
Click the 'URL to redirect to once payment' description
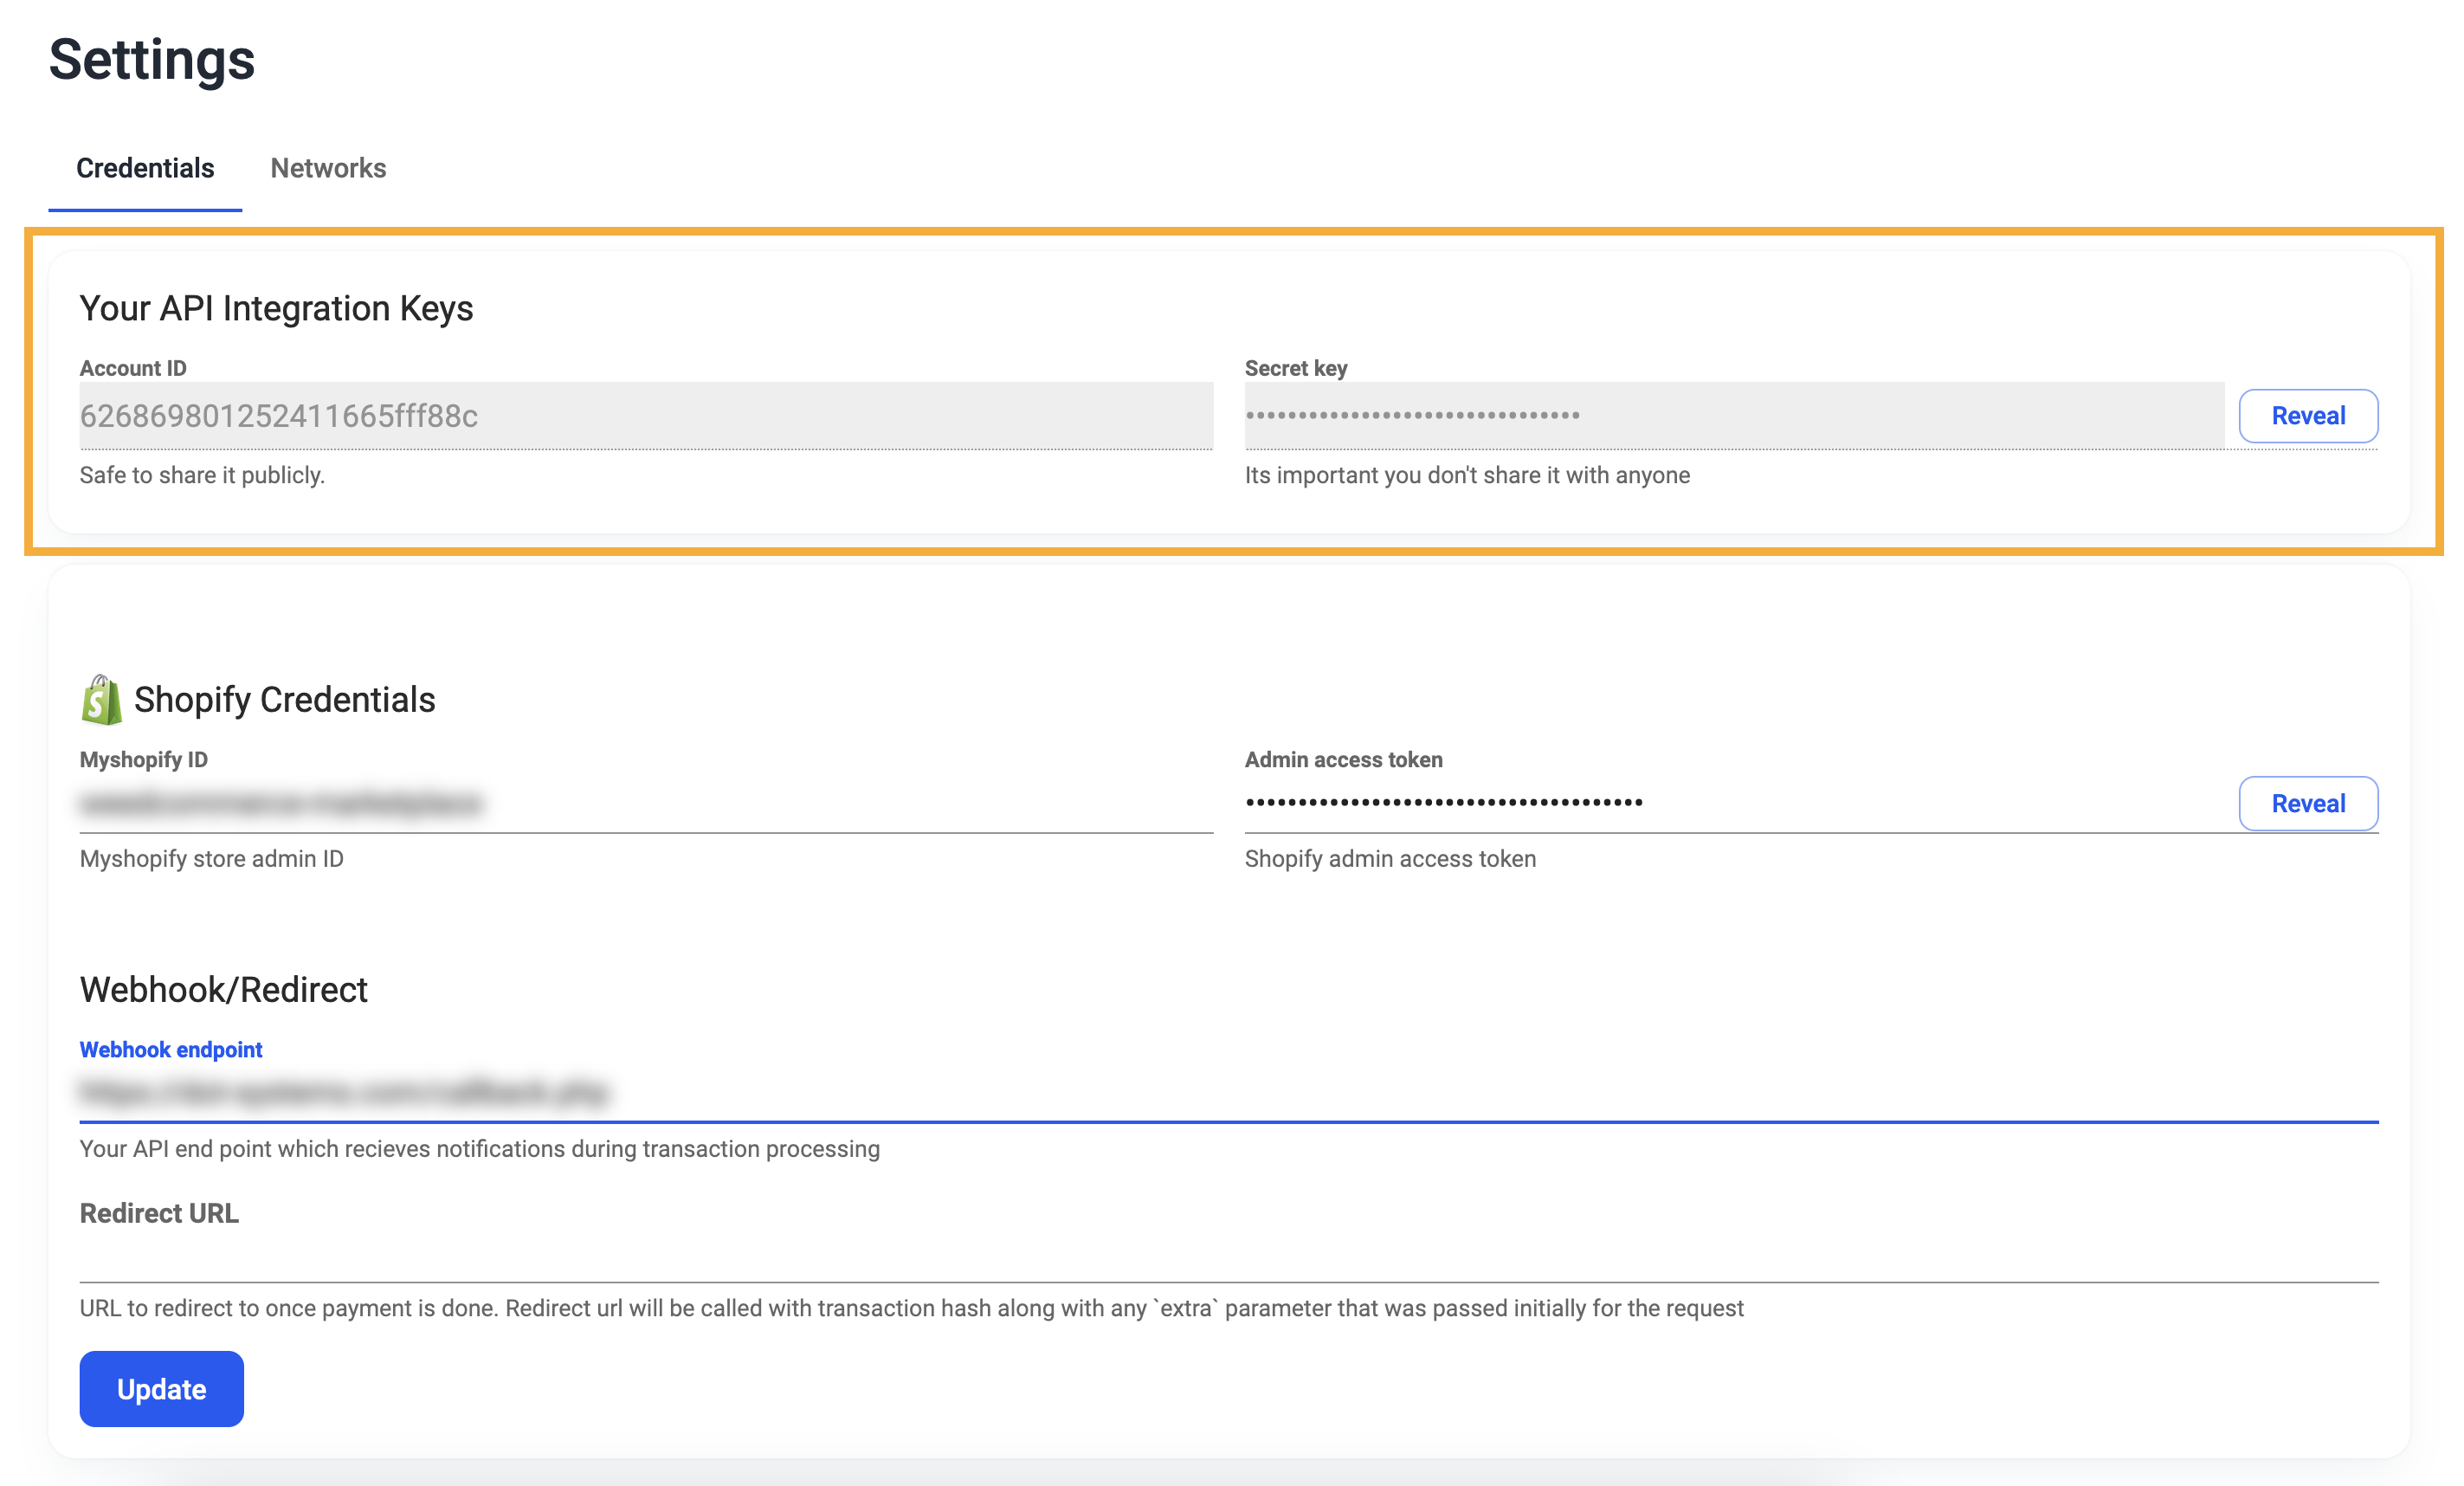point(911,1308)
